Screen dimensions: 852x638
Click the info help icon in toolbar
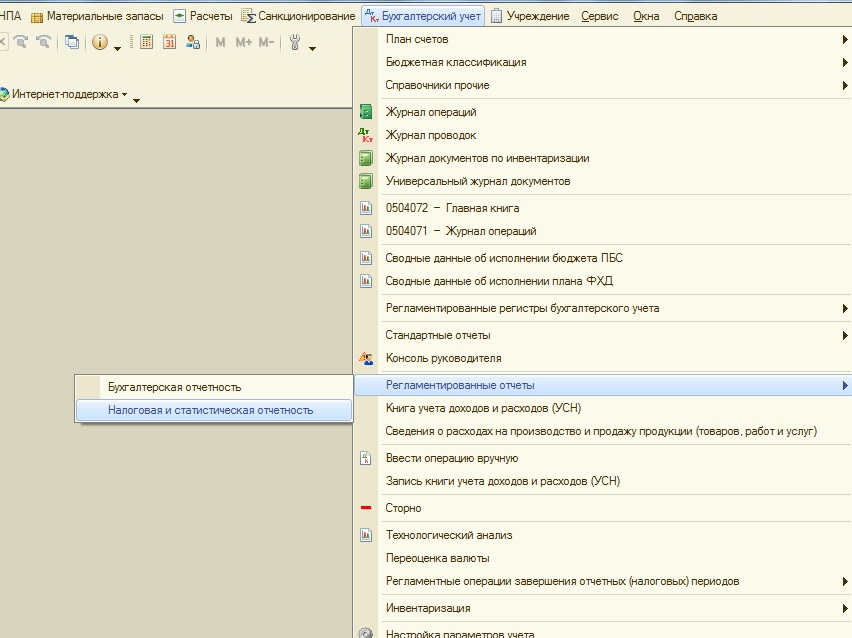pos(99,42)
